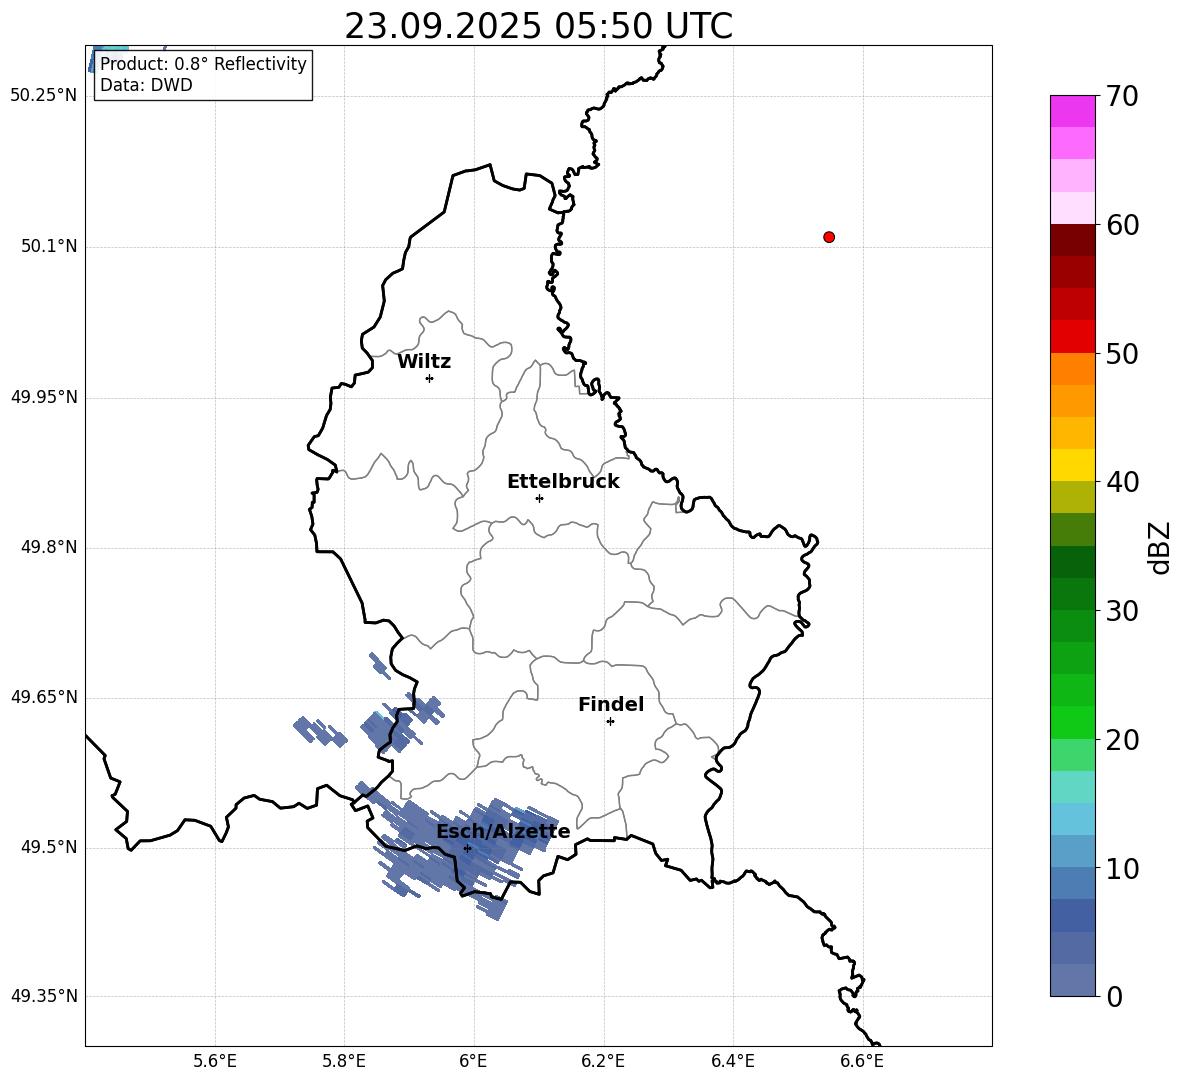The height and width of the screenshot is (1081, 1184).
Task: Click the 70 tick on colorbar
Action: 1122,96
